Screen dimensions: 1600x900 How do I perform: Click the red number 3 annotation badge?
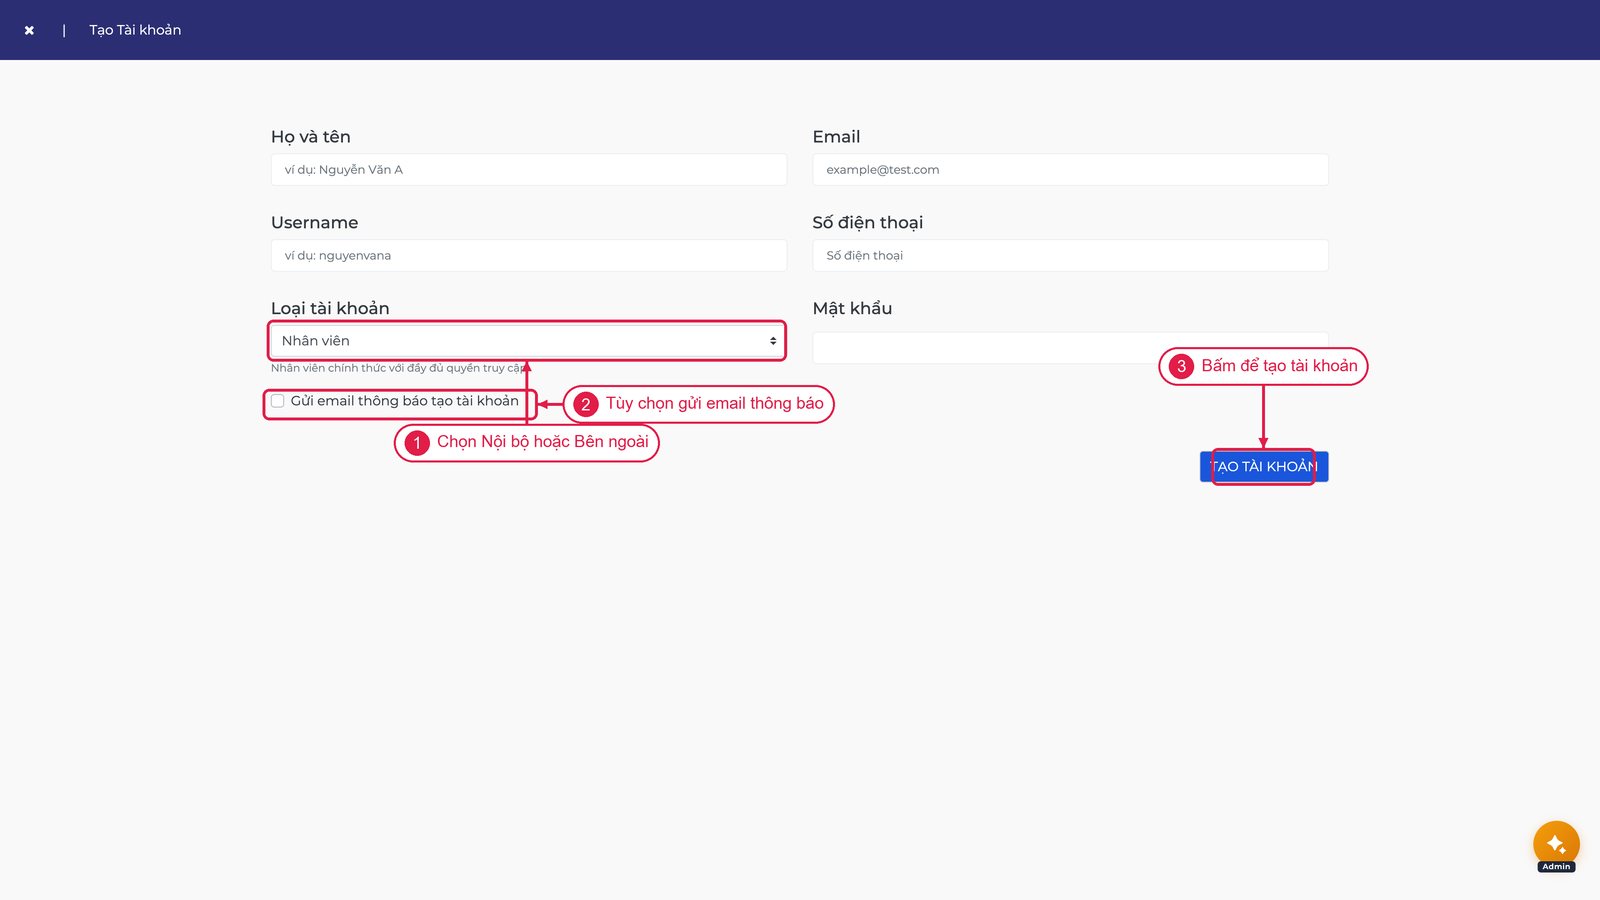pos(1181,366)
